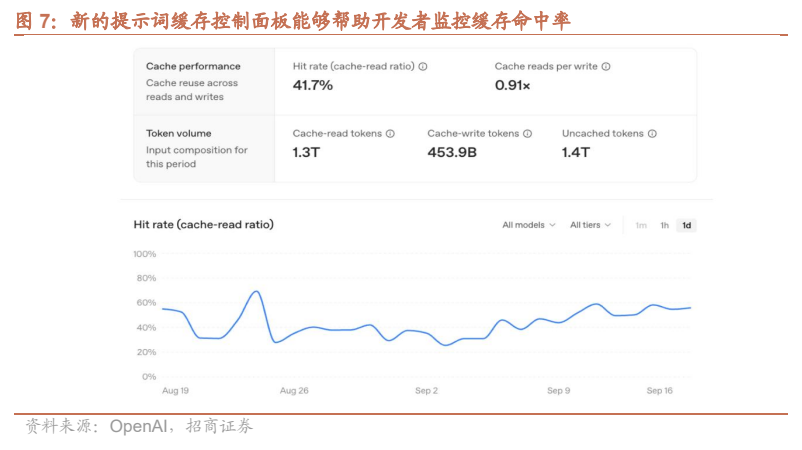802x450 pixels.
Task: Click info icon beside Cache reads per write
Action: [x=606, y=66]
